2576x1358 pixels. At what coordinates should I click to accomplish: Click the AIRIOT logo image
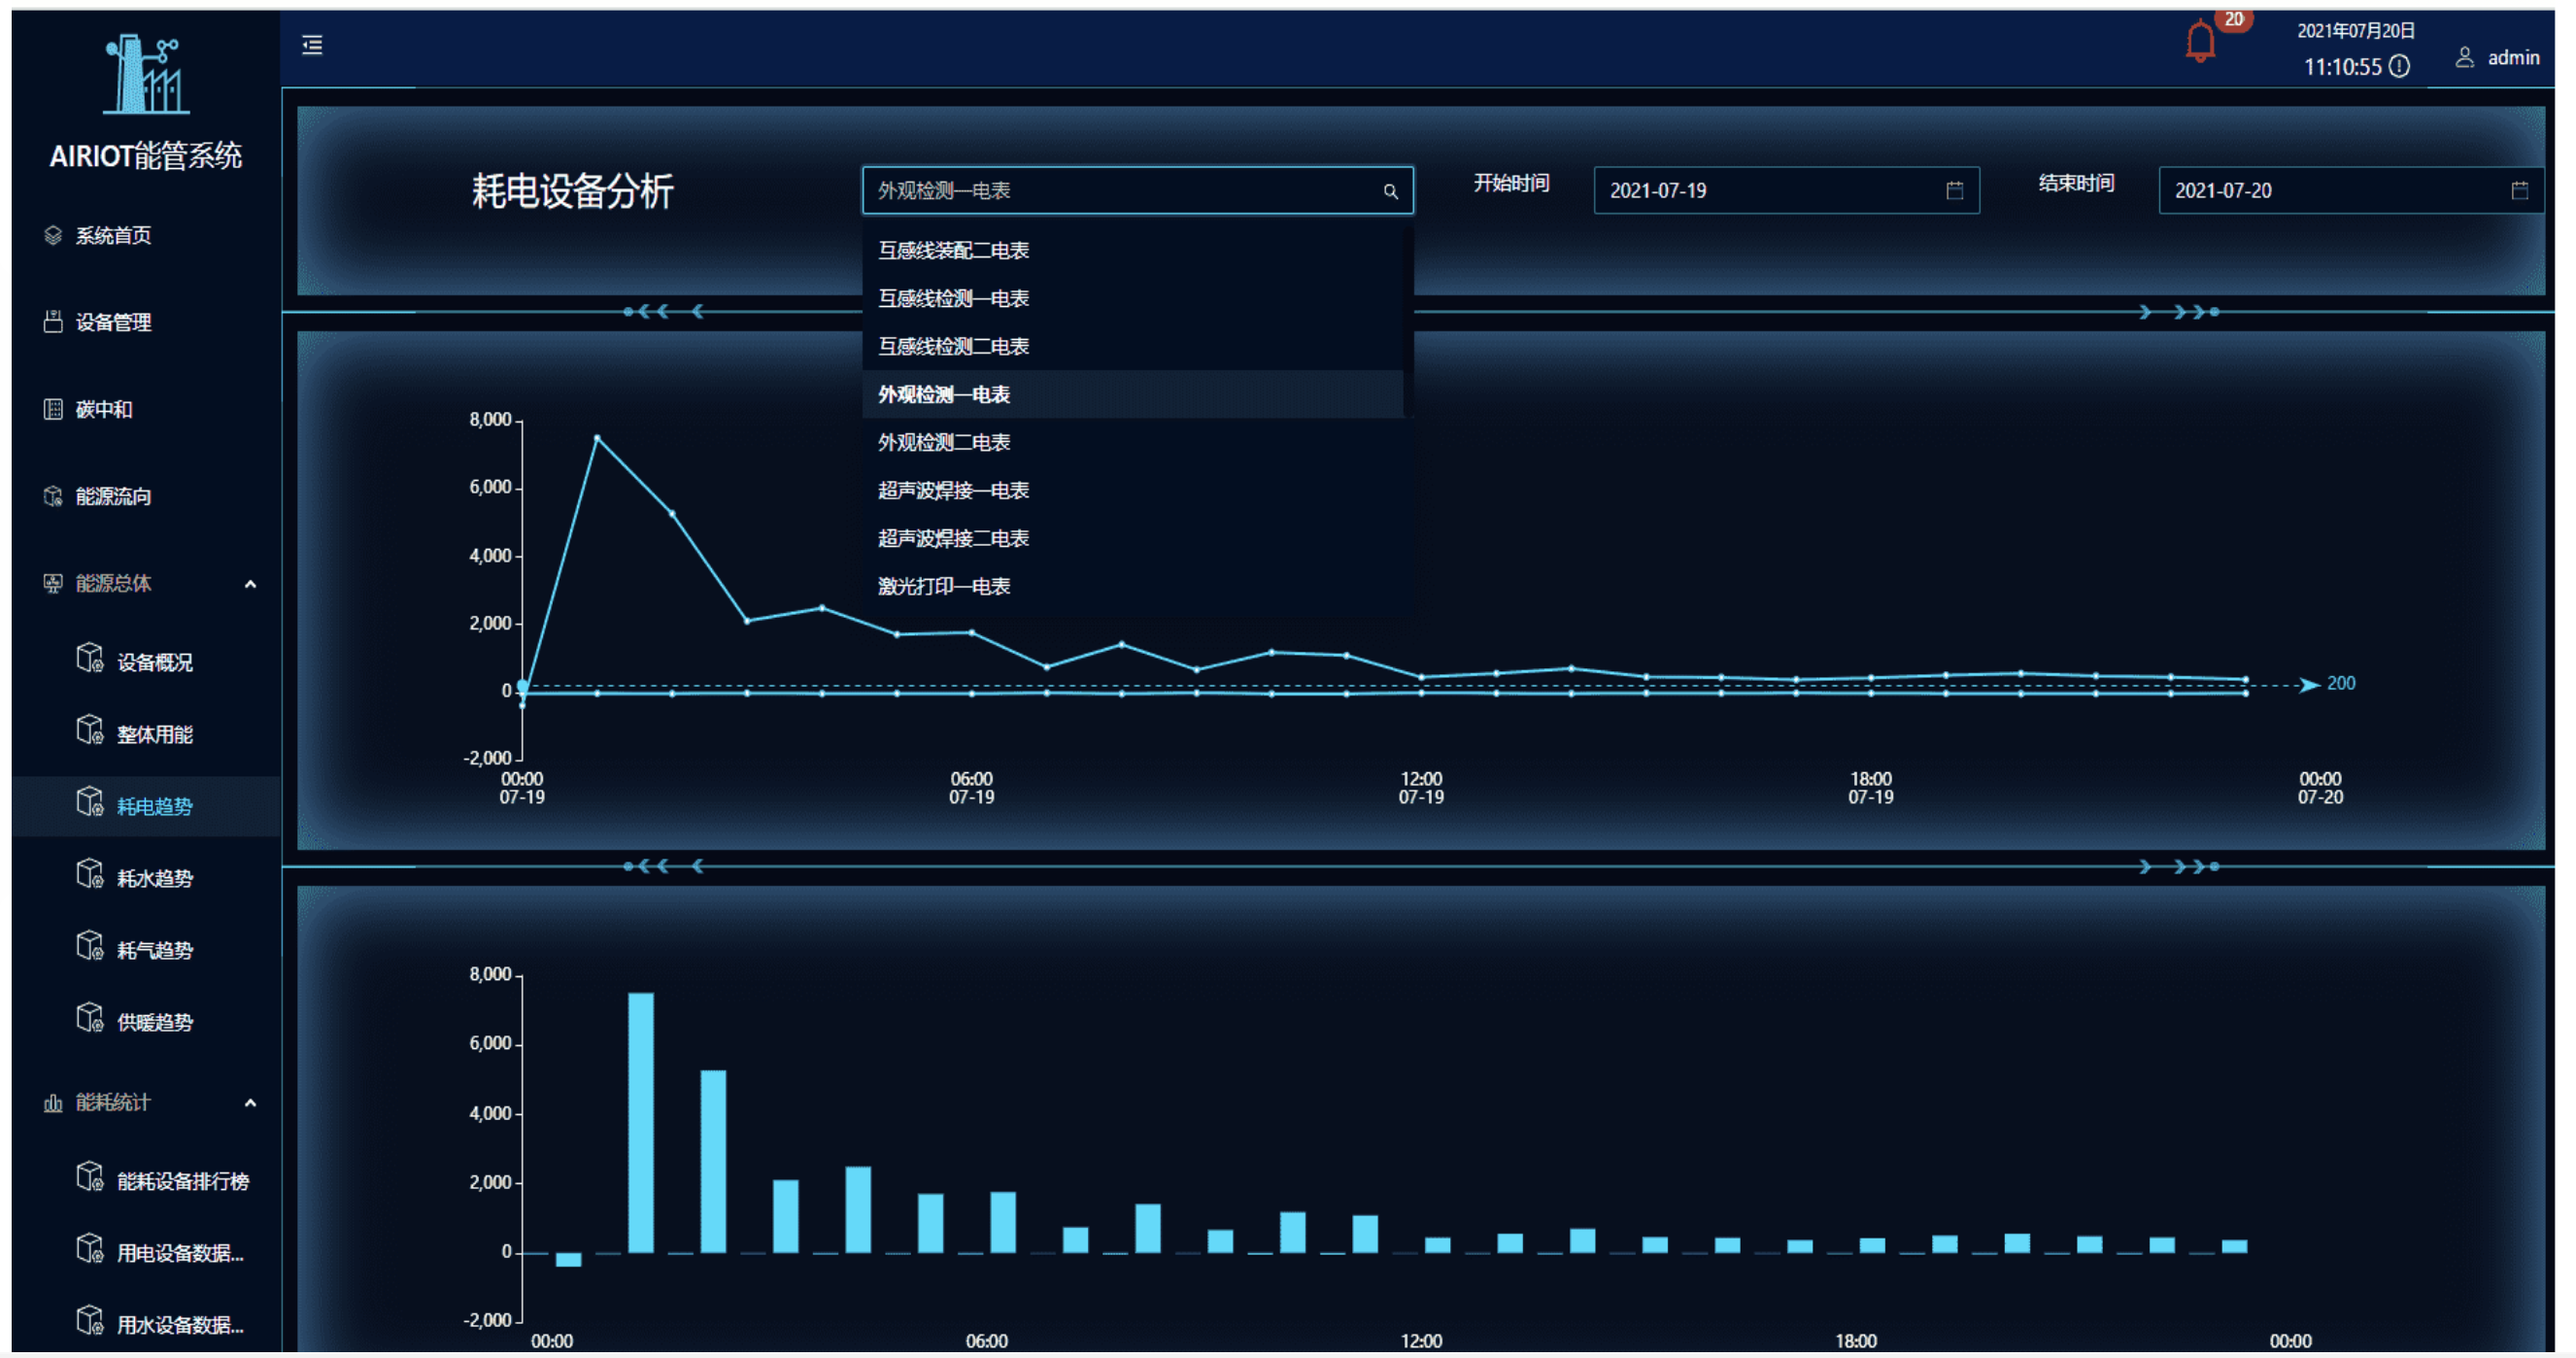(146, 73)
